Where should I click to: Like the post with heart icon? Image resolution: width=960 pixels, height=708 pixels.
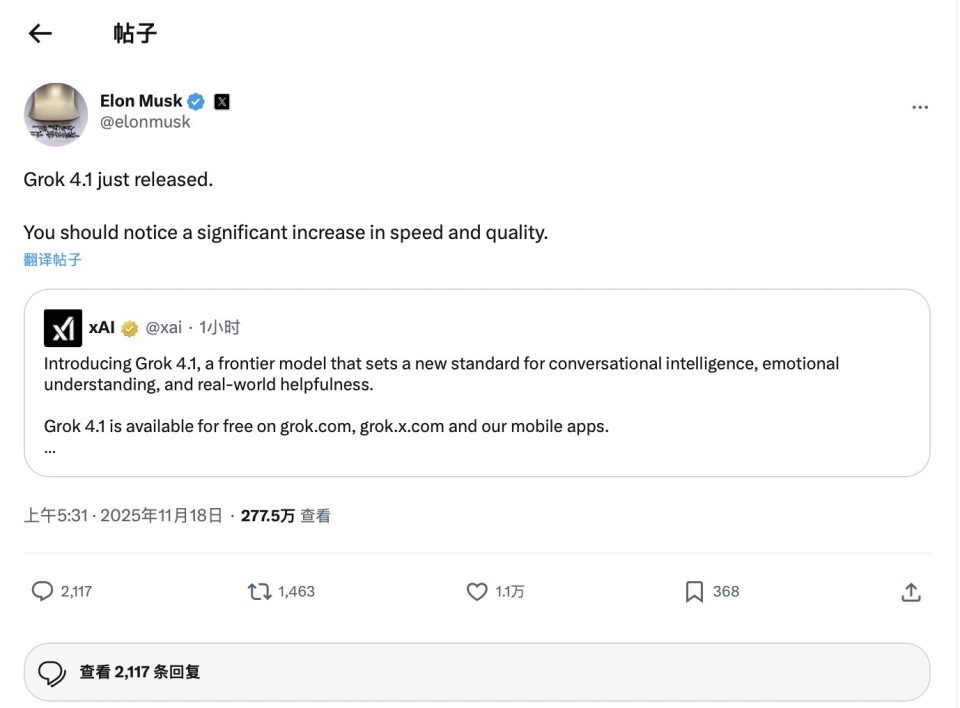477,592
